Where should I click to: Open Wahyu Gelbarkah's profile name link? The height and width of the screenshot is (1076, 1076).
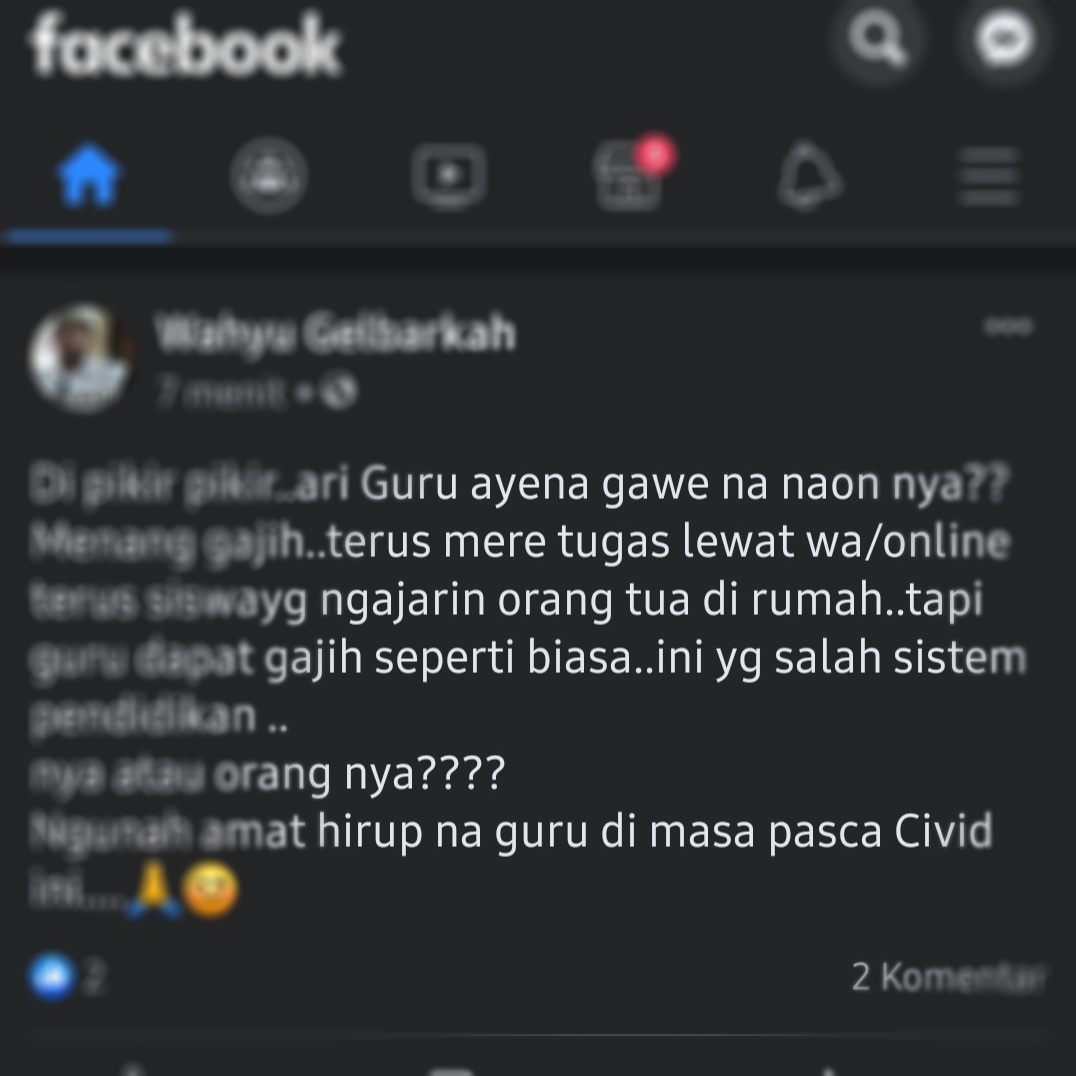pyautogui.click(x=334, y=333)
